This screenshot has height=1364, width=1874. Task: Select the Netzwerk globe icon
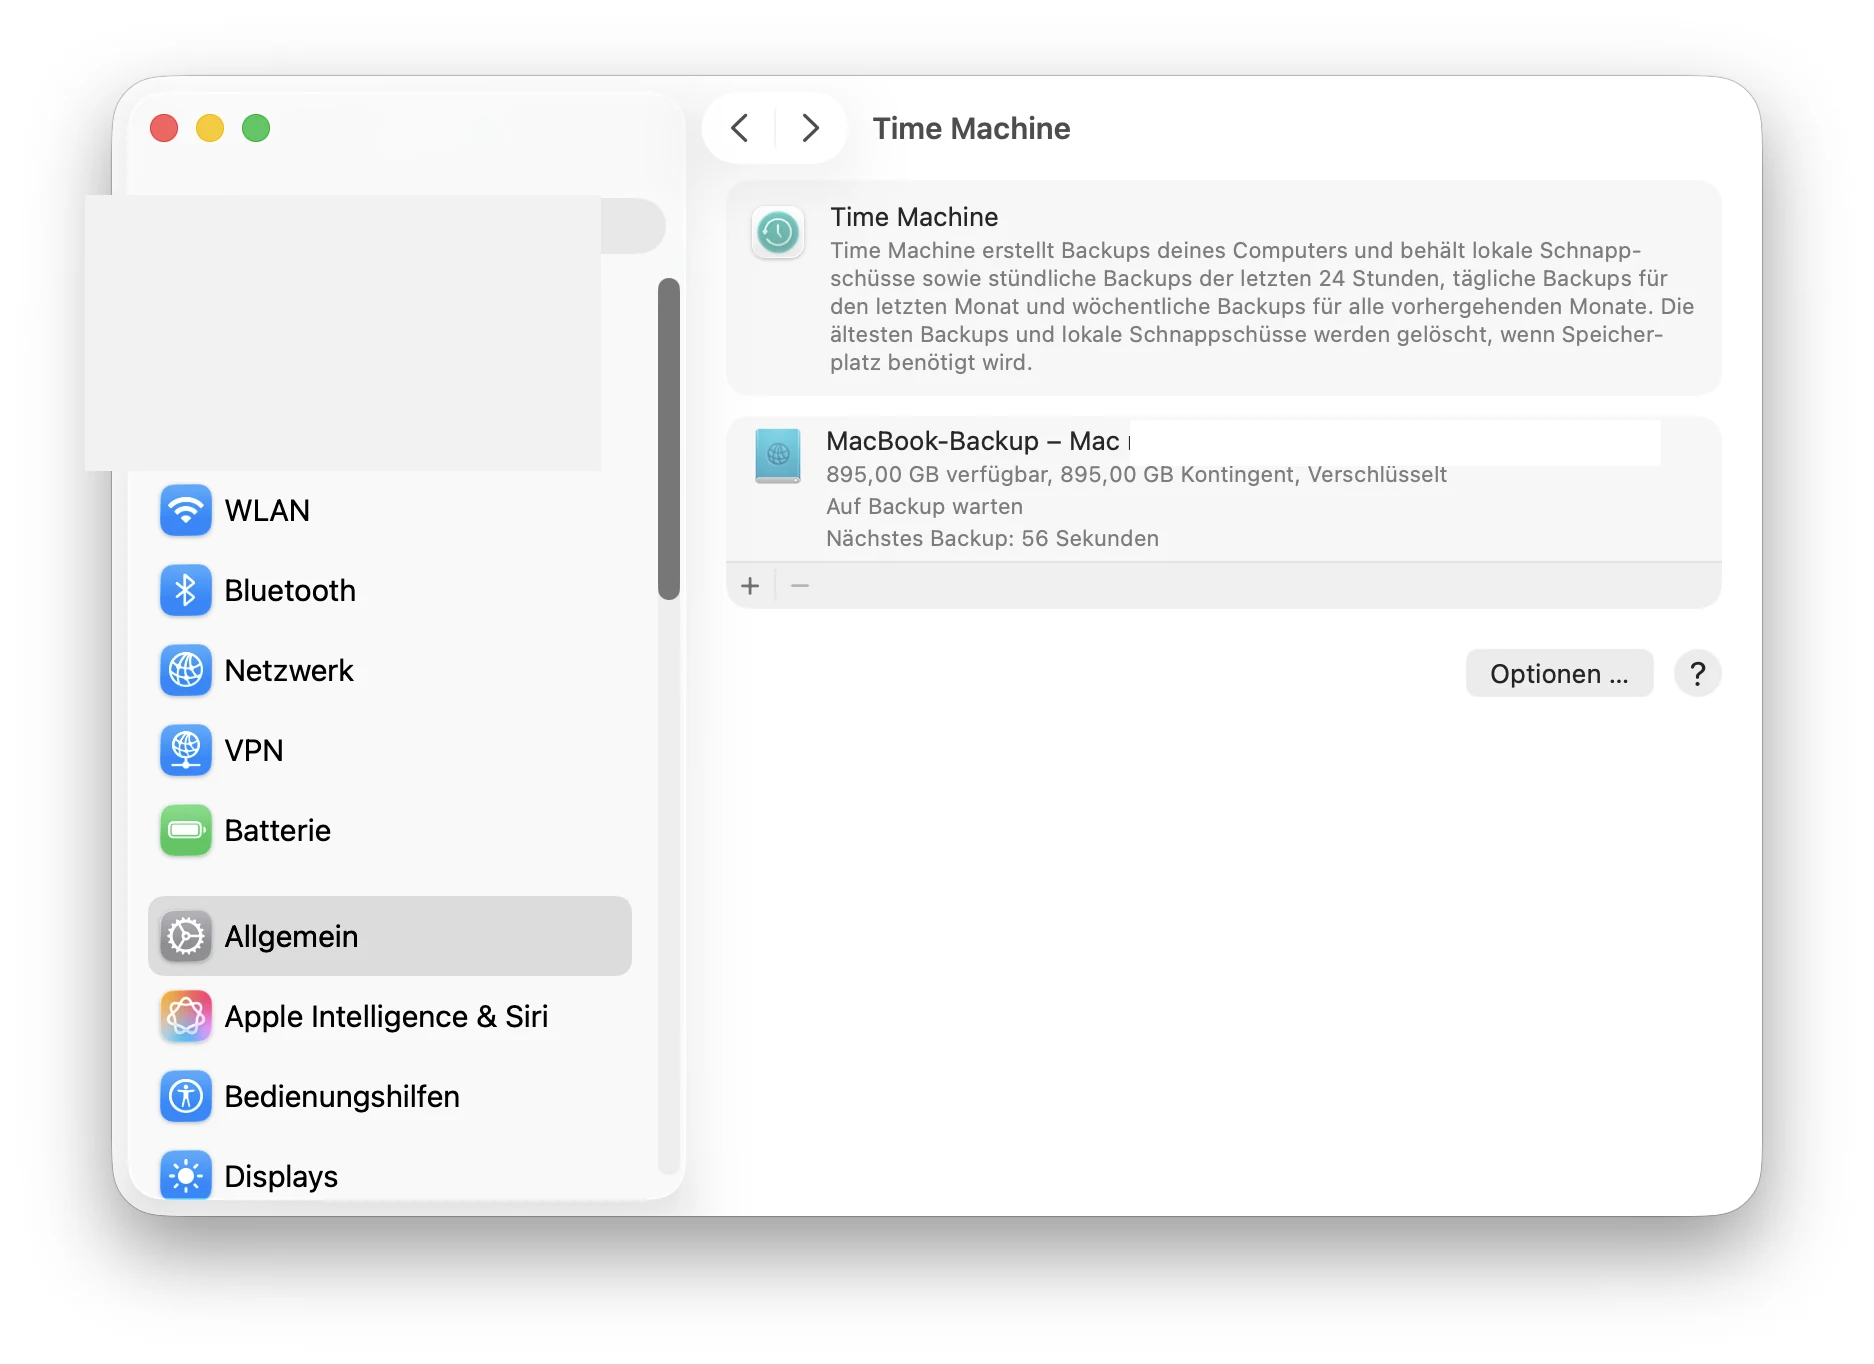coord(186,670)
